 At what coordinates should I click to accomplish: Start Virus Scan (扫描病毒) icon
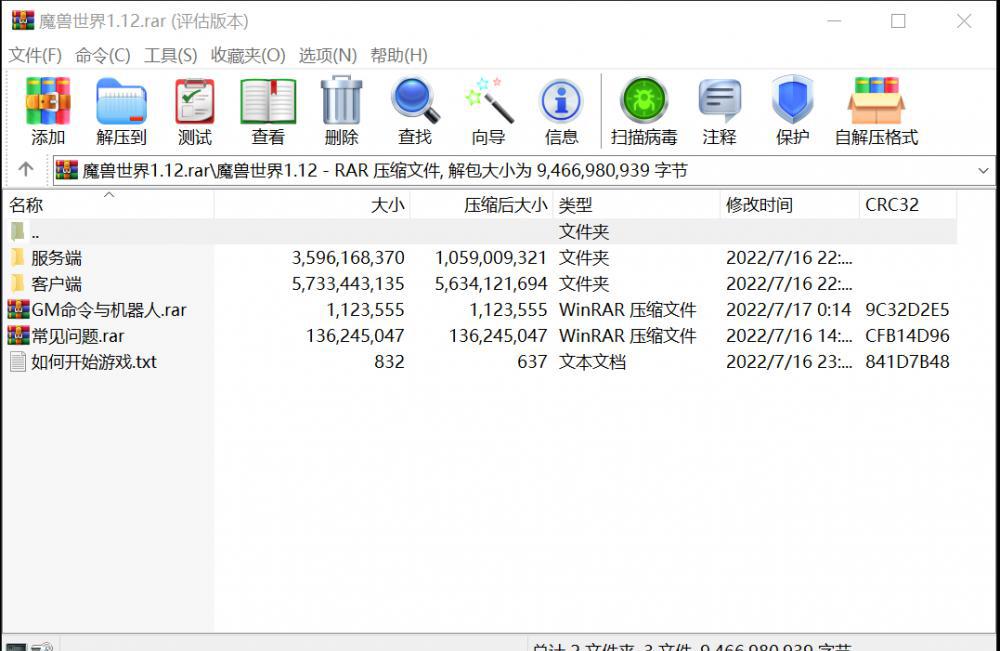click(x=644, y=100)
